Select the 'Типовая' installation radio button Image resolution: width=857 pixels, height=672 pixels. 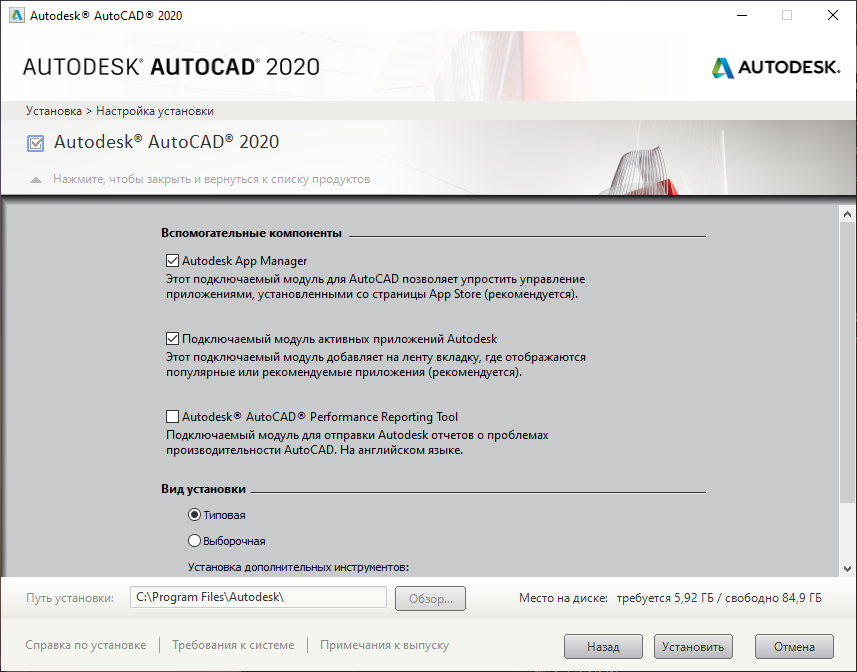194,515
